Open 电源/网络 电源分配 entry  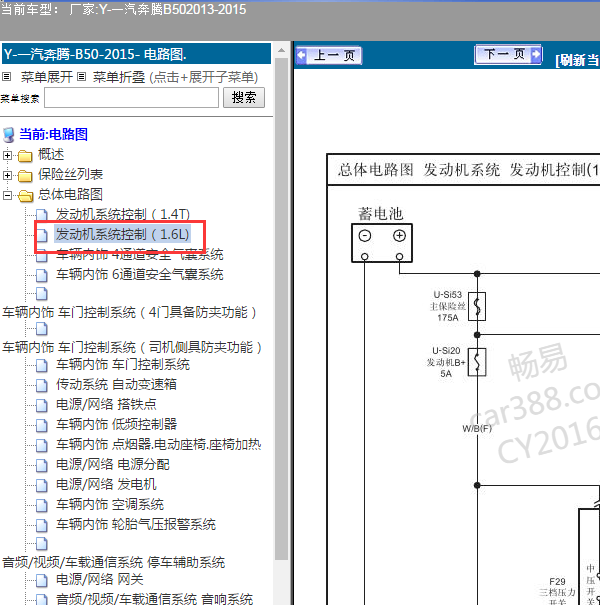click(113, 465)
